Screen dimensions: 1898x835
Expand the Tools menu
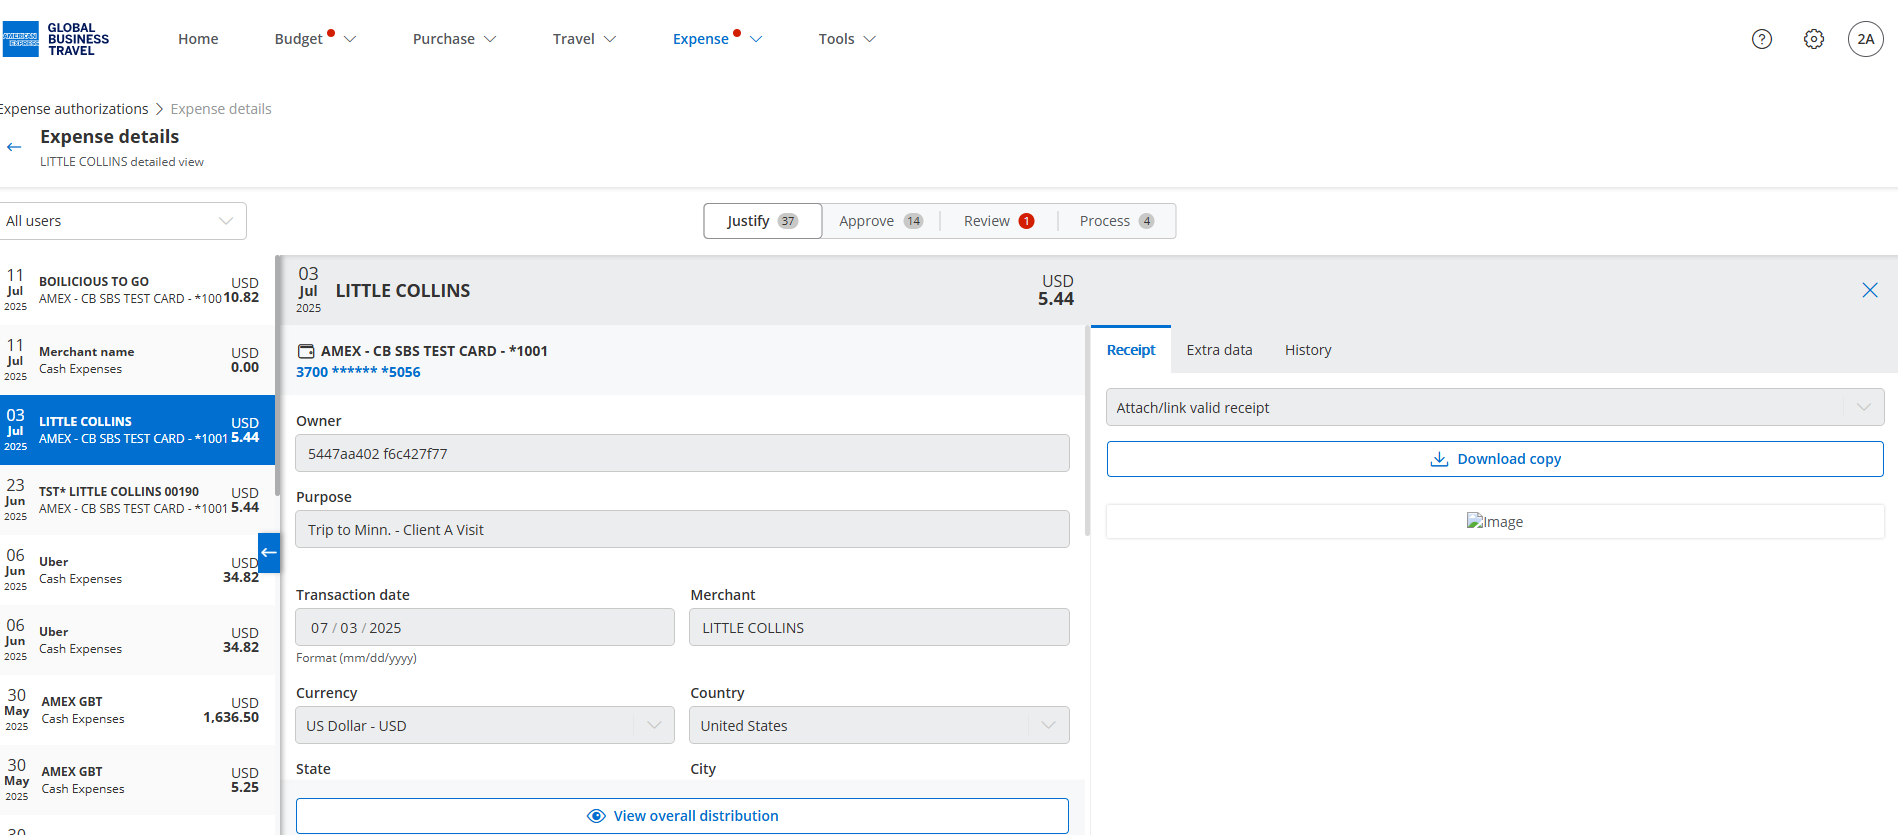pyautogui.click(x=847, y=39)
